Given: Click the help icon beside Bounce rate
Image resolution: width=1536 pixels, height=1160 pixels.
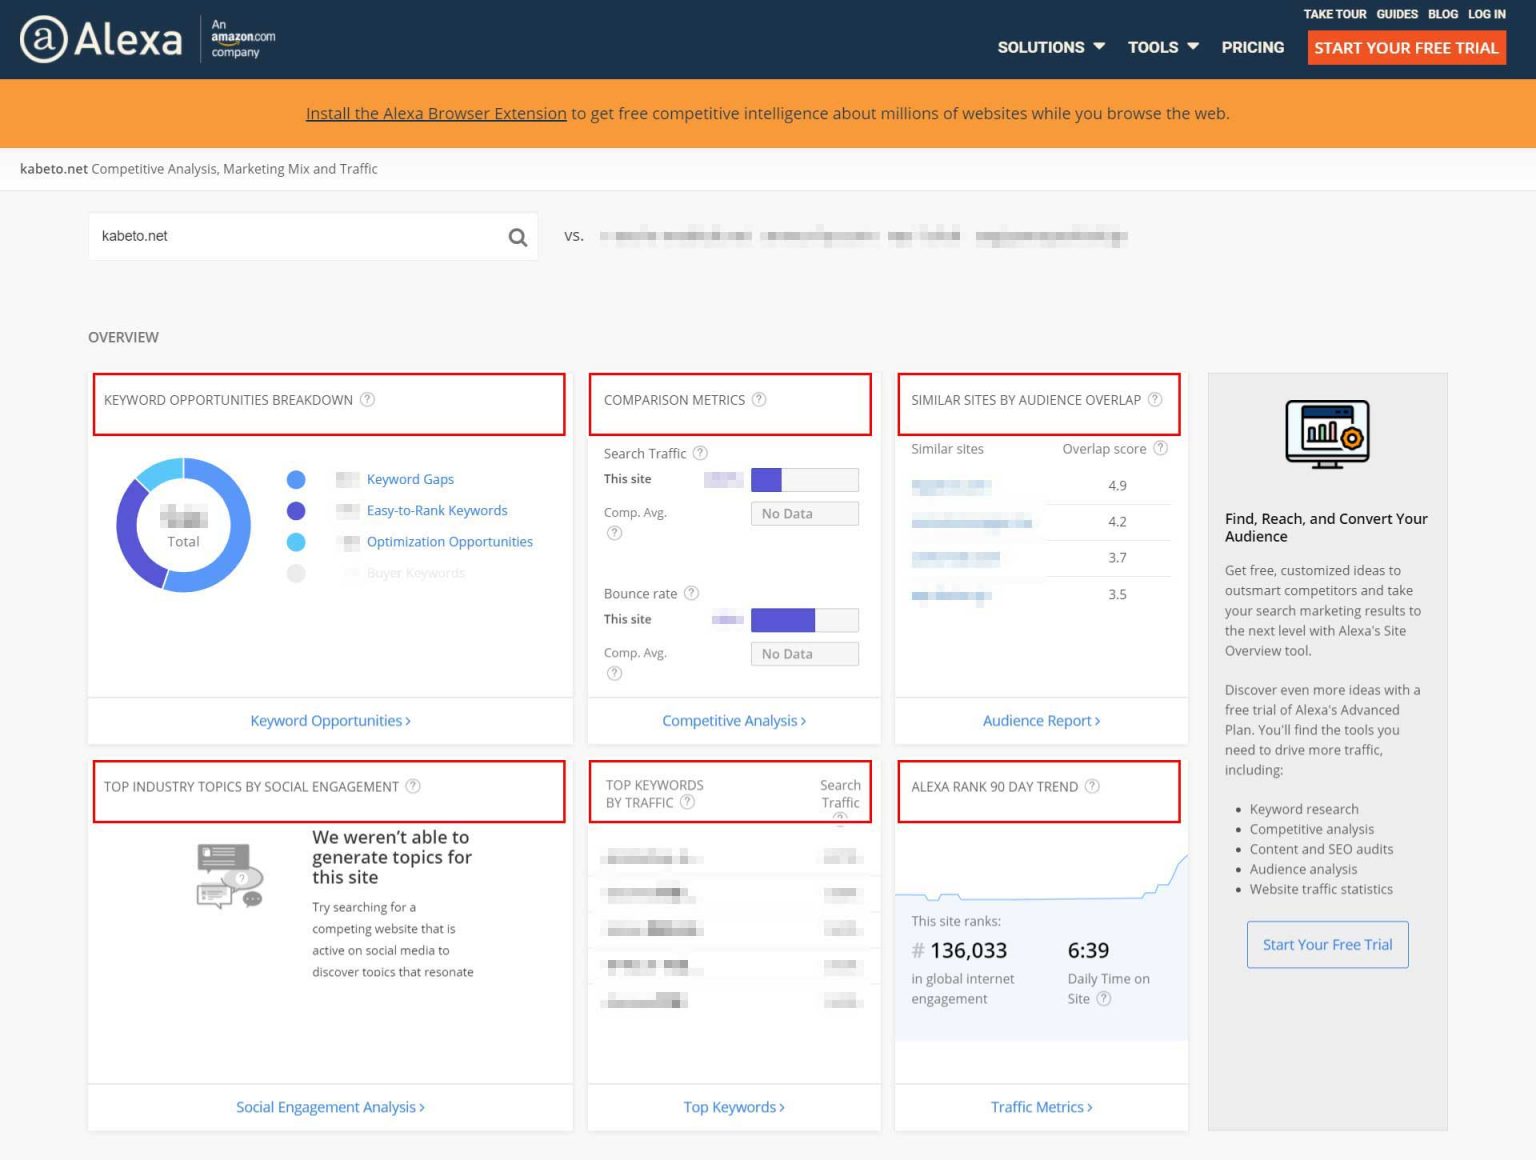Looking at the screenshot, I should tap(691, 593).
